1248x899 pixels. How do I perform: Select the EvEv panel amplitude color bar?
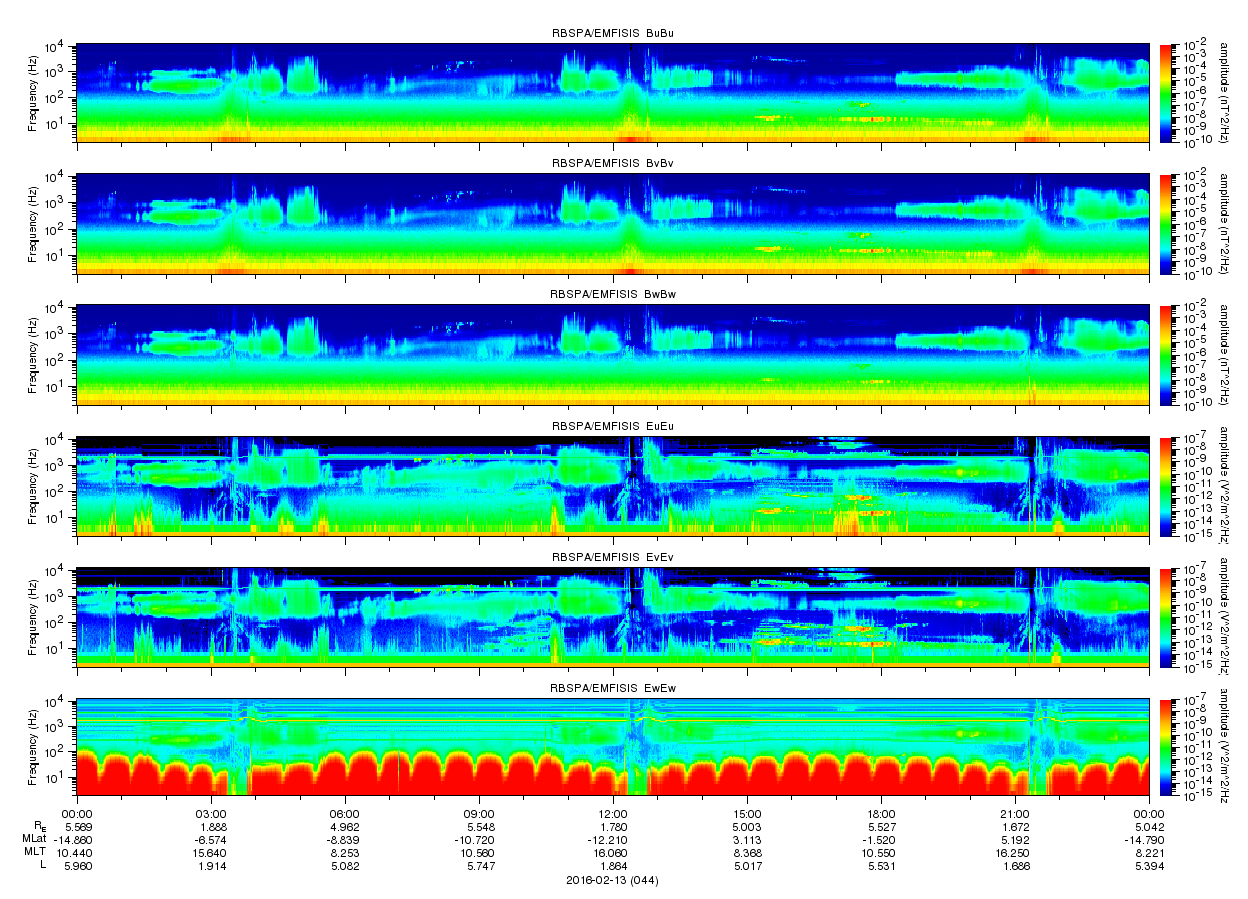(x=1165, y=618)
